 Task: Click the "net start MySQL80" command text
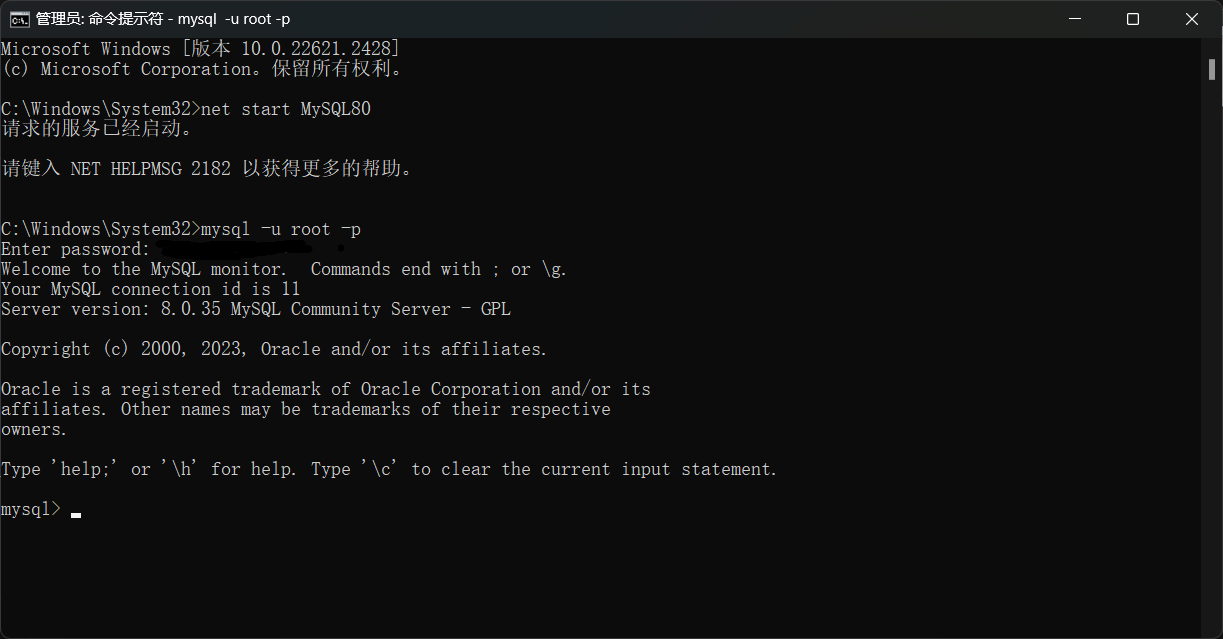(286, 109)
